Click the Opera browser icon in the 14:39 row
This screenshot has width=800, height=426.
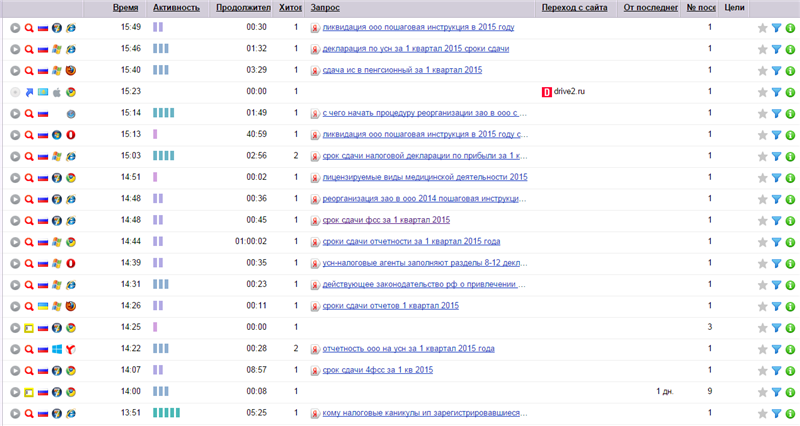pos(71,264)
